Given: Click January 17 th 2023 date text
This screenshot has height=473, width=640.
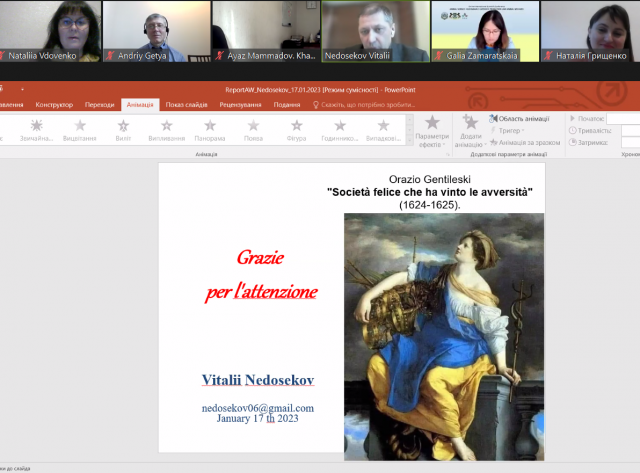Looking at the screenshot, I should coord(258,418).
